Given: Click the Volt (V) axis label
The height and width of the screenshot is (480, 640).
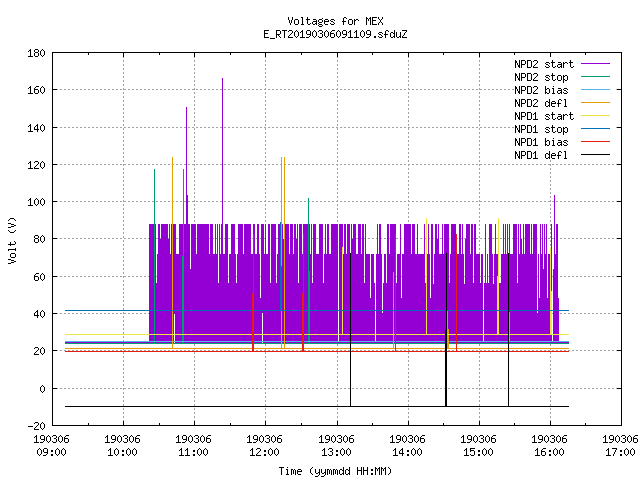Looking at the screenshot, I should [12, 240].
